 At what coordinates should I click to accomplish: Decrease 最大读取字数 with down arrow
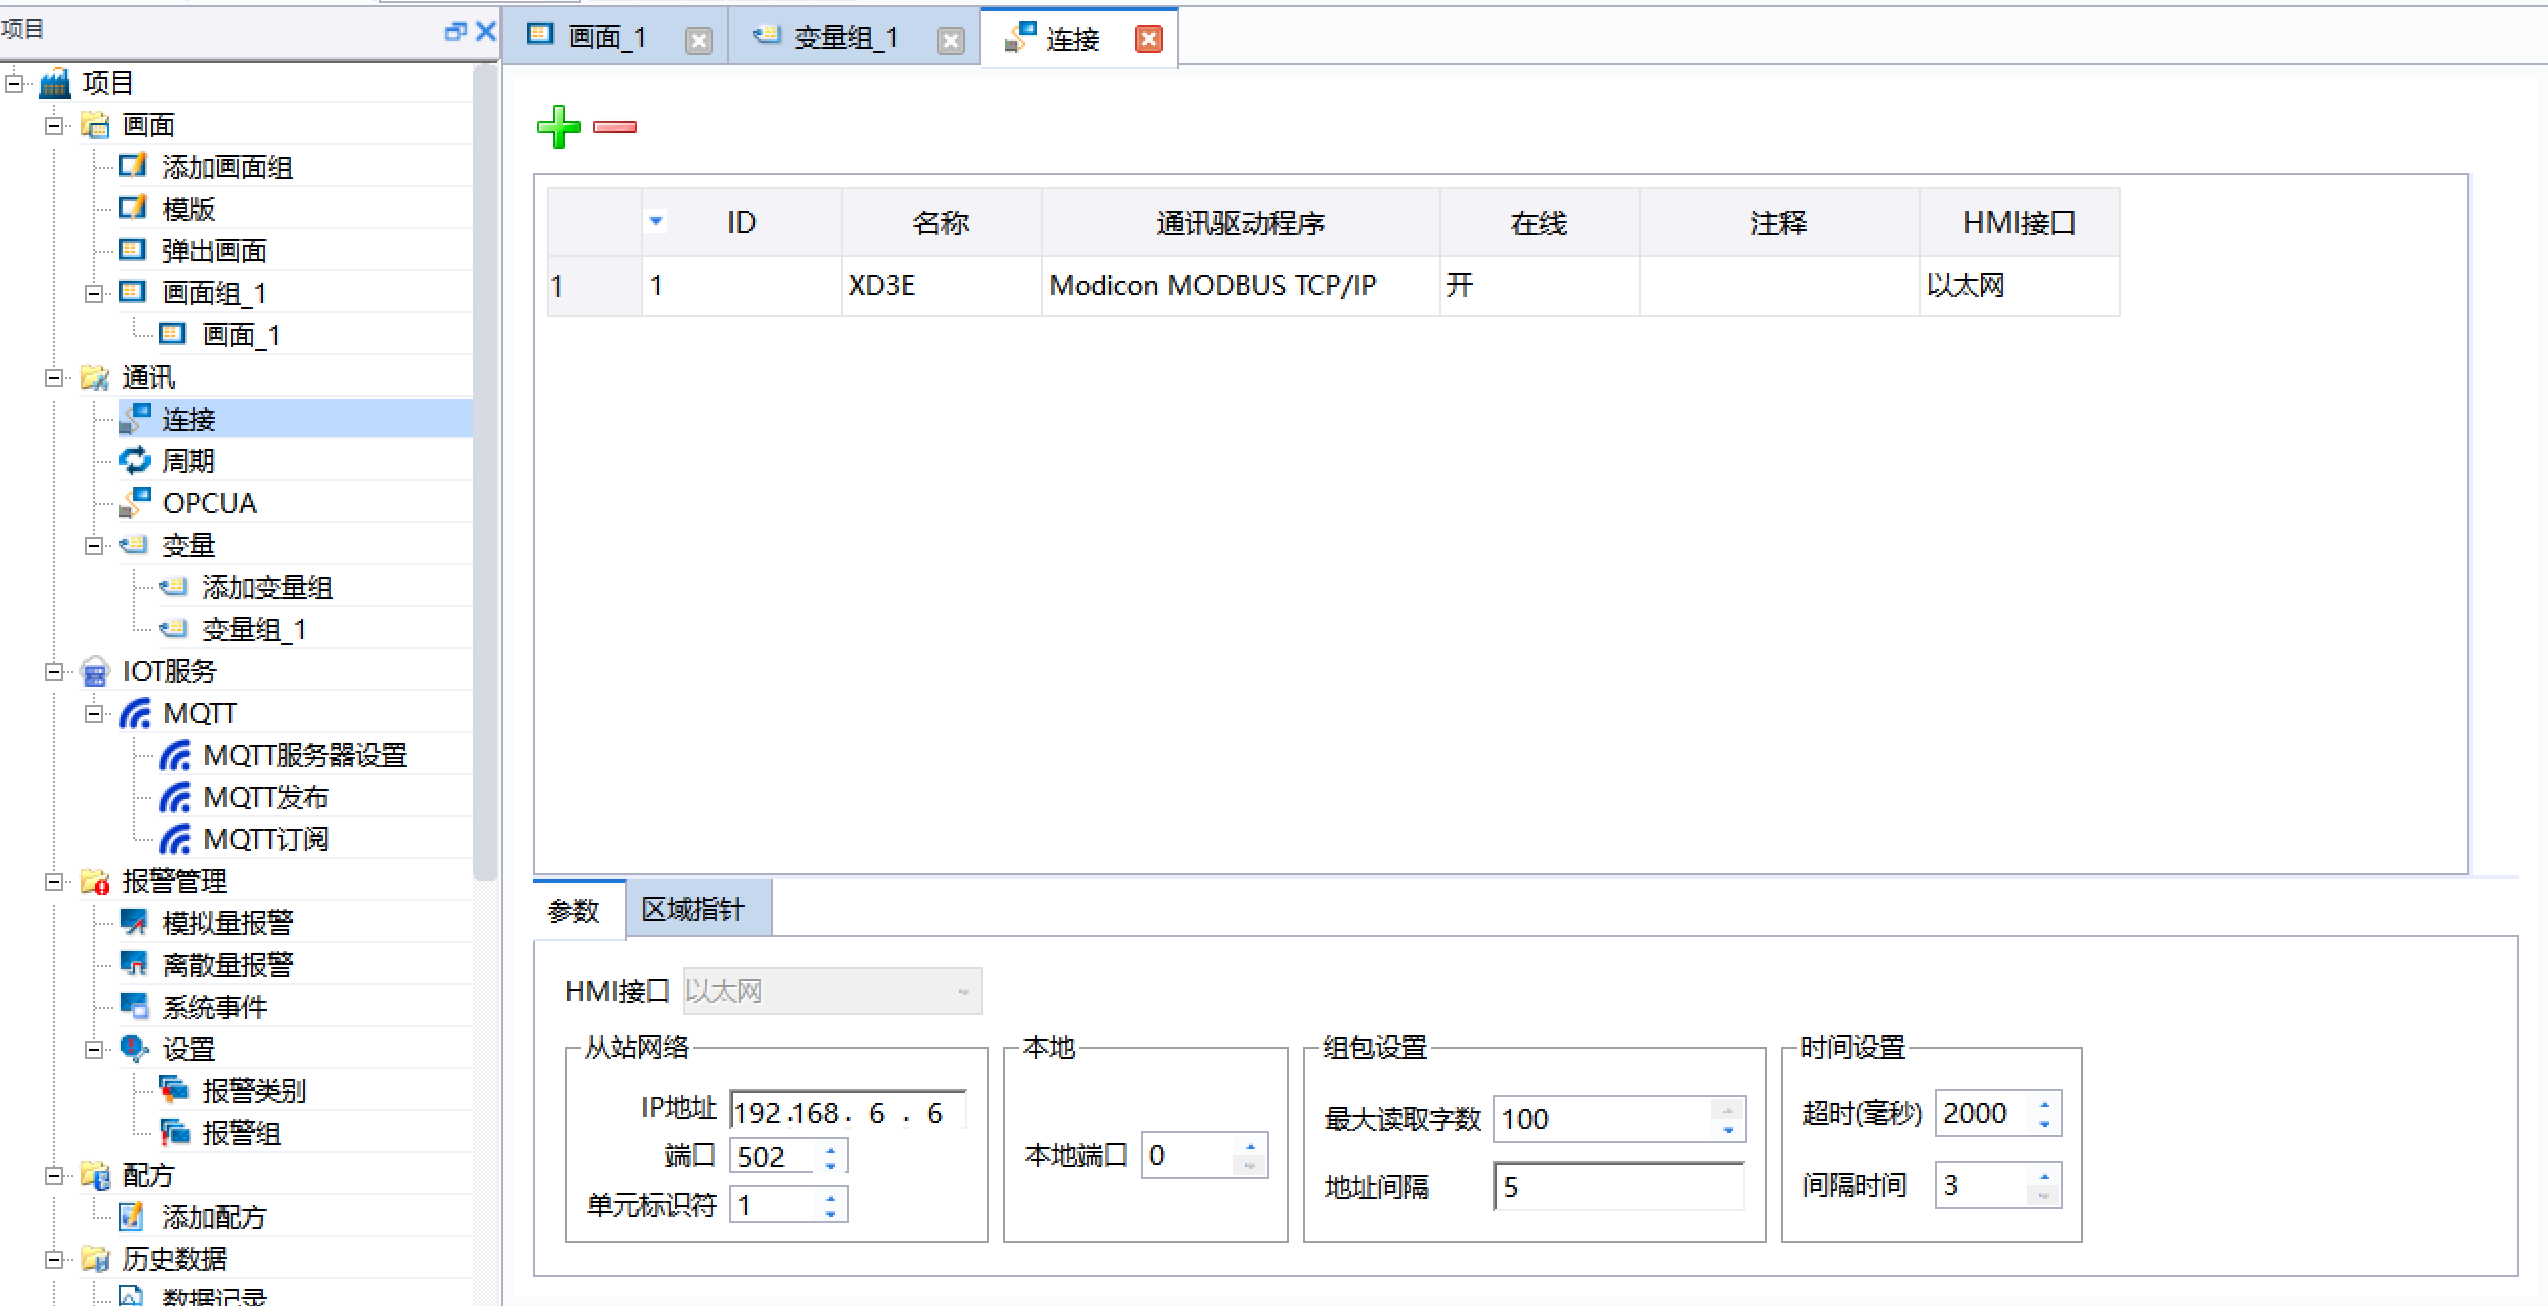coord(1728,1130)
